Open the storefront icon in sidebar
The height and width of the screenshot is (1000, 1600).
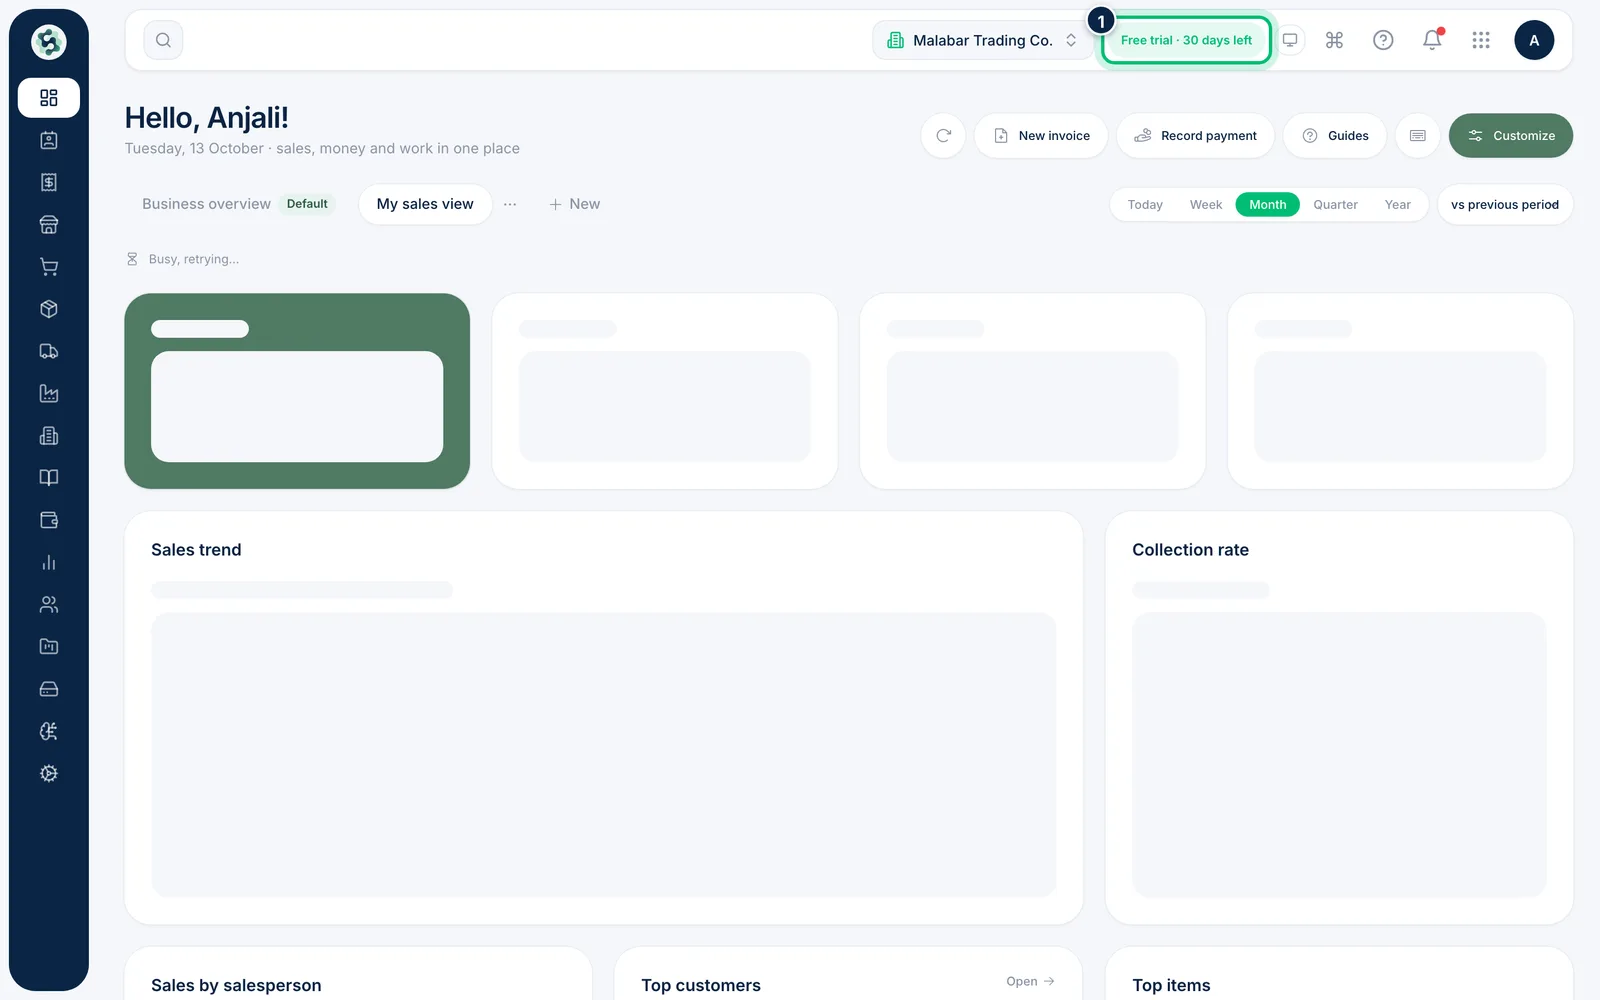point(48,225)
